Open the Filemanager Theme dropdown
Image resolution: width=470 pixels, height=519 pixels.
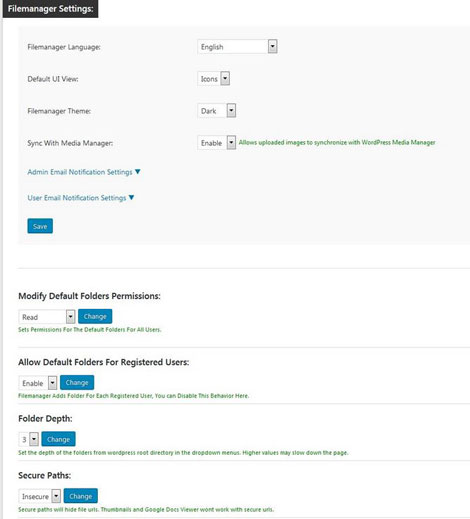click(x=217, y=111)
